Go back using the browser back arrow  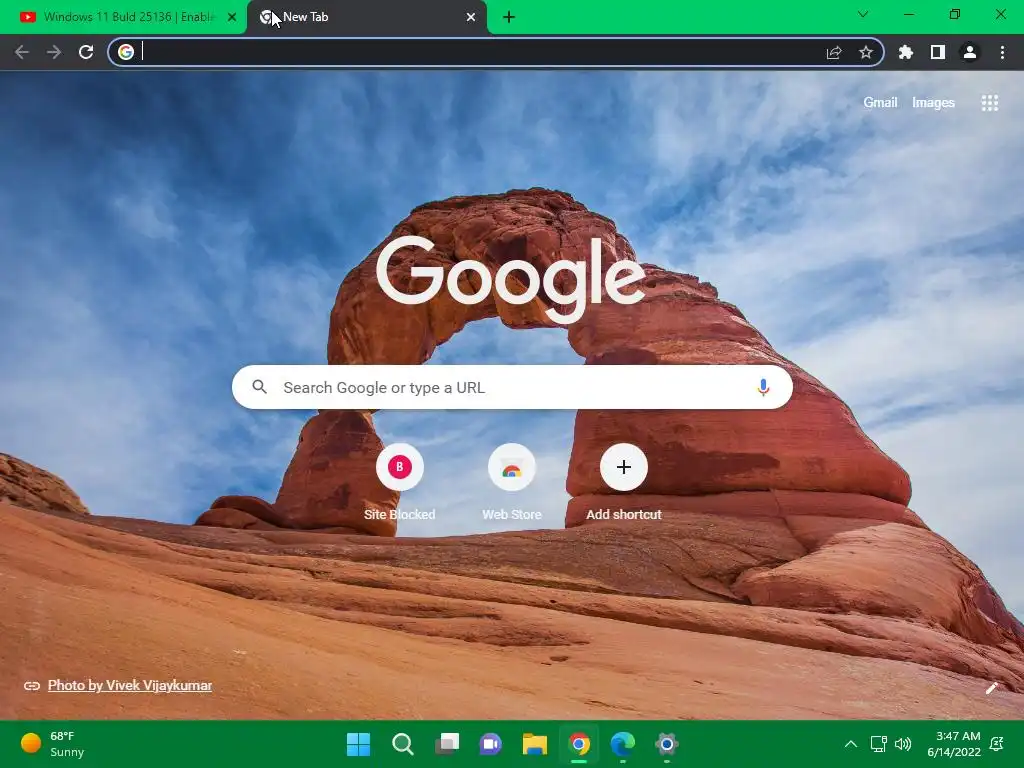22,52
